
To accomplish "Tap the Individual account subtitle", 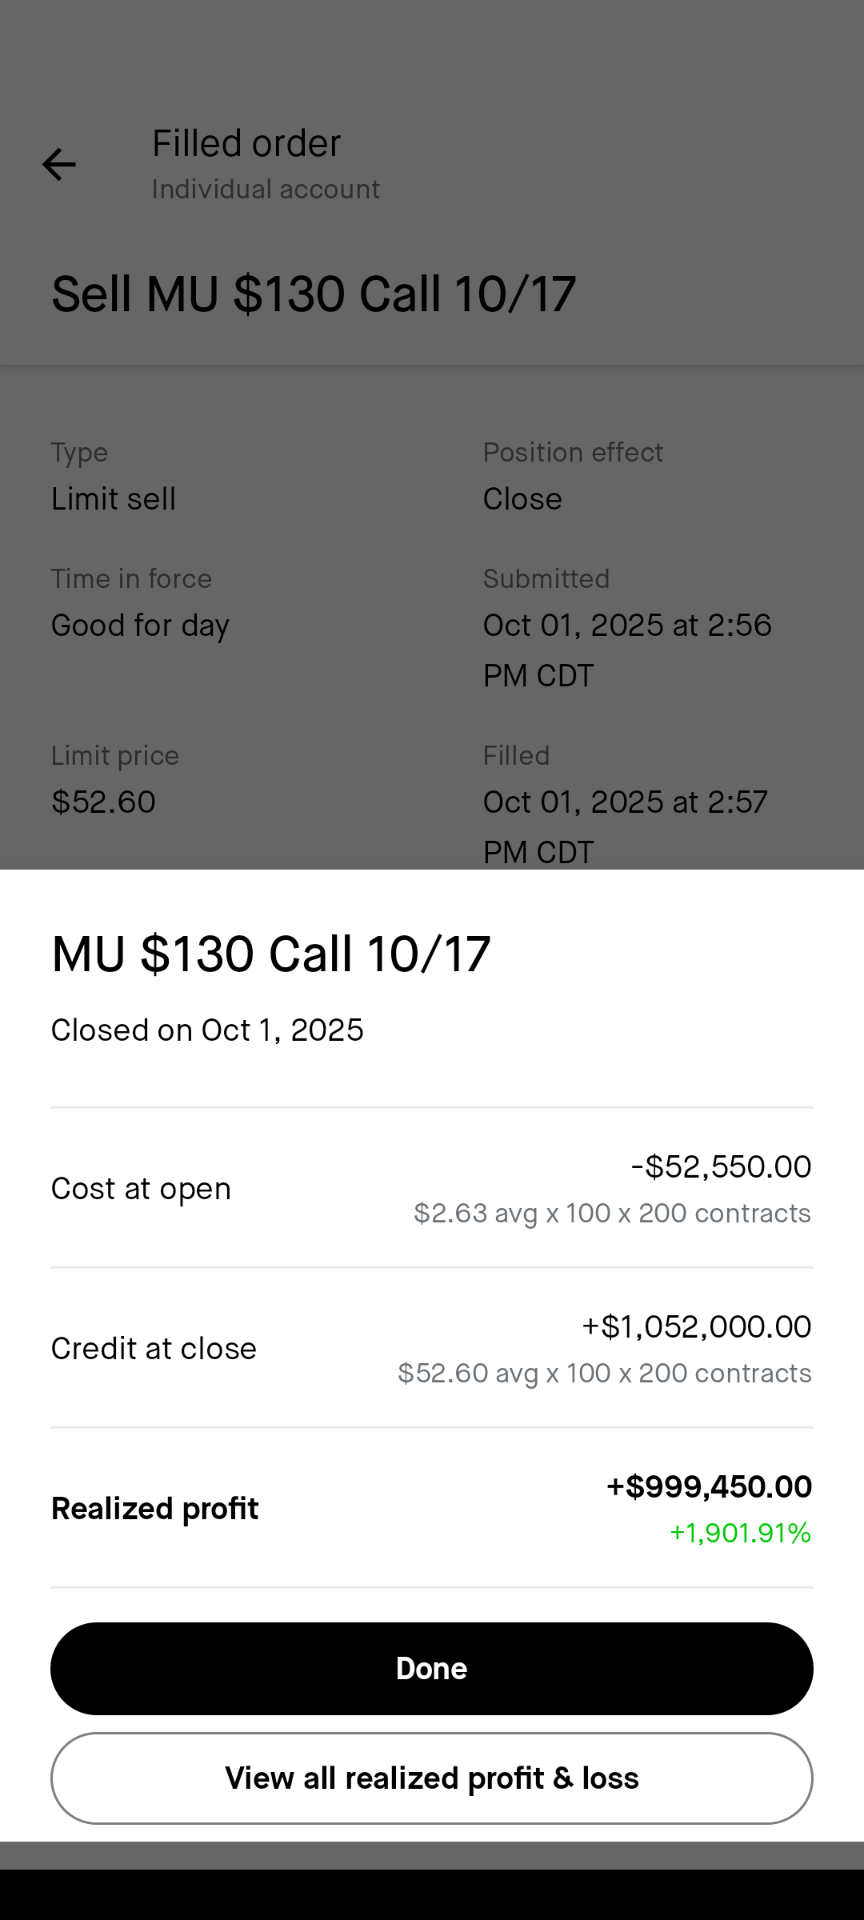I will (265, 189).
